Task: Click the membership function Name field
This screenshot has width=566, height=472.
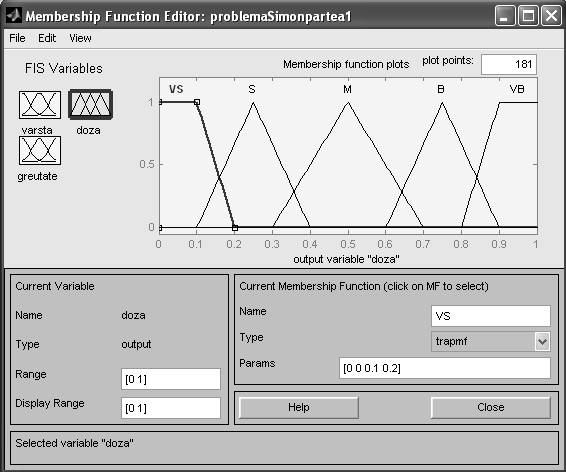Action: (x=491, y=316)
